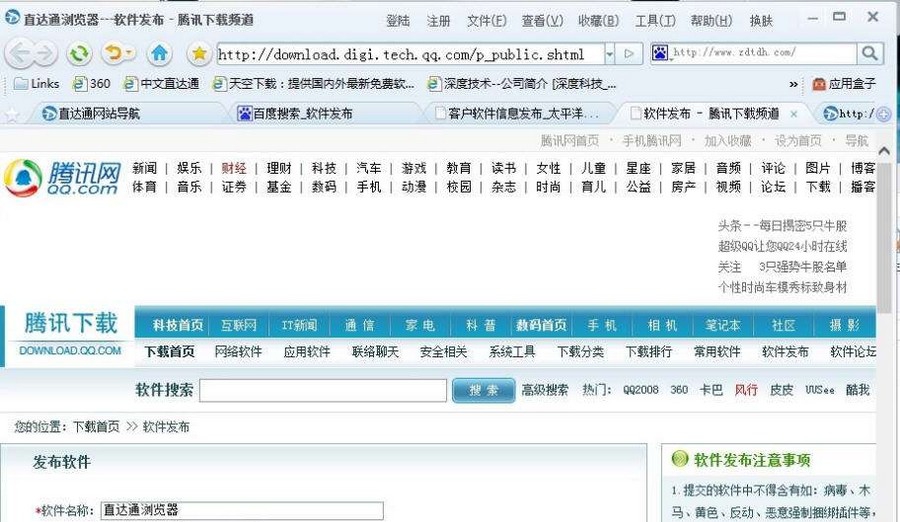
Task: Open the address bar history dropdown
Action: [610, 54]
